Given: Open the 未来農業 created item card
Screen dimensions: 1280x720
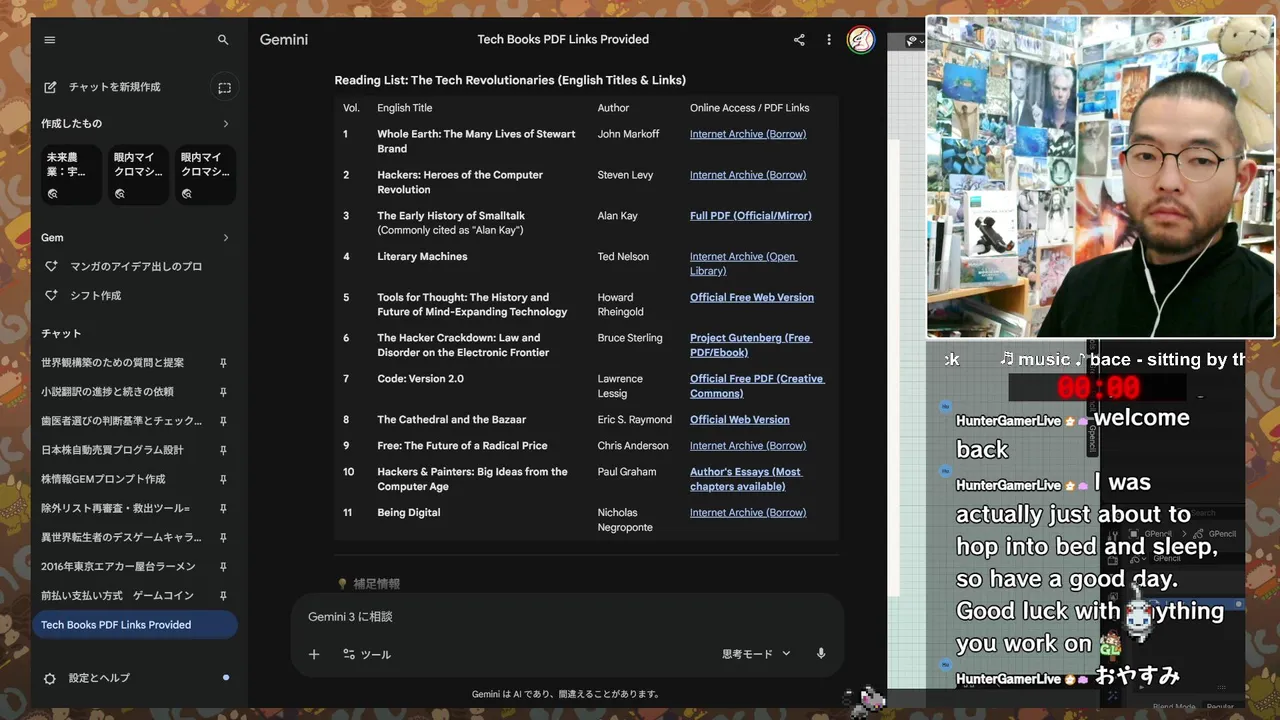Looking at the screenshot, I should click(x=72, y=175).
